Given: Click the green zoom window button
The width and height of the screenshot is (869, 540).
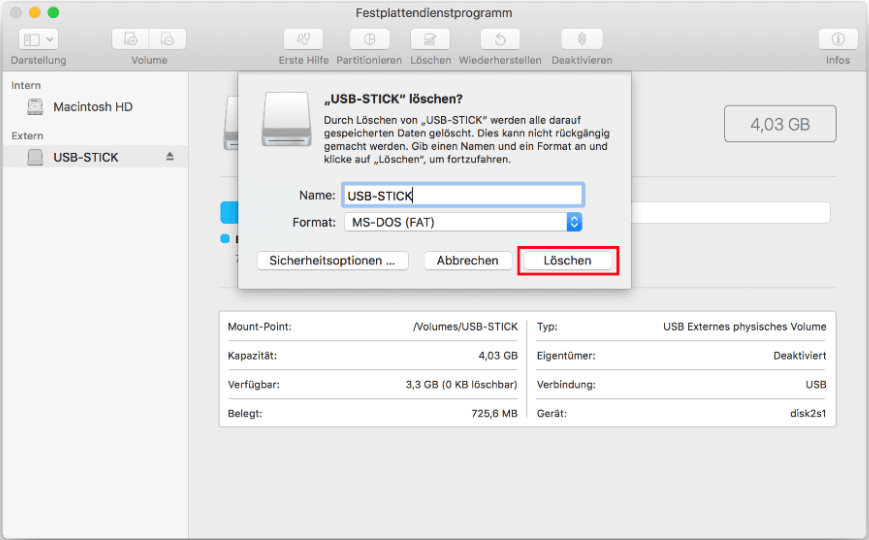Looking at the screenshot, I should 53,12.
